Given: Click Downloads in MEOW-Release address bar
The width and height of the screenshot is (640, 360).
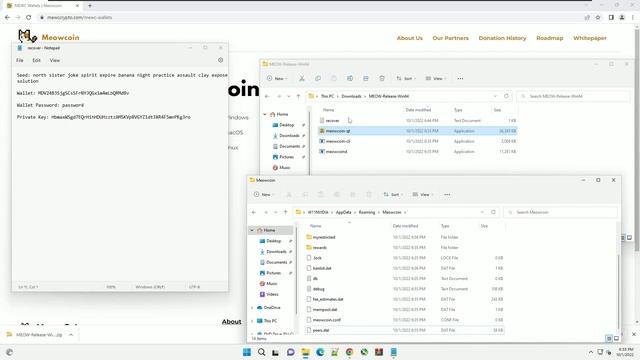Looking at the screenshot, I should tap(351, 96).
